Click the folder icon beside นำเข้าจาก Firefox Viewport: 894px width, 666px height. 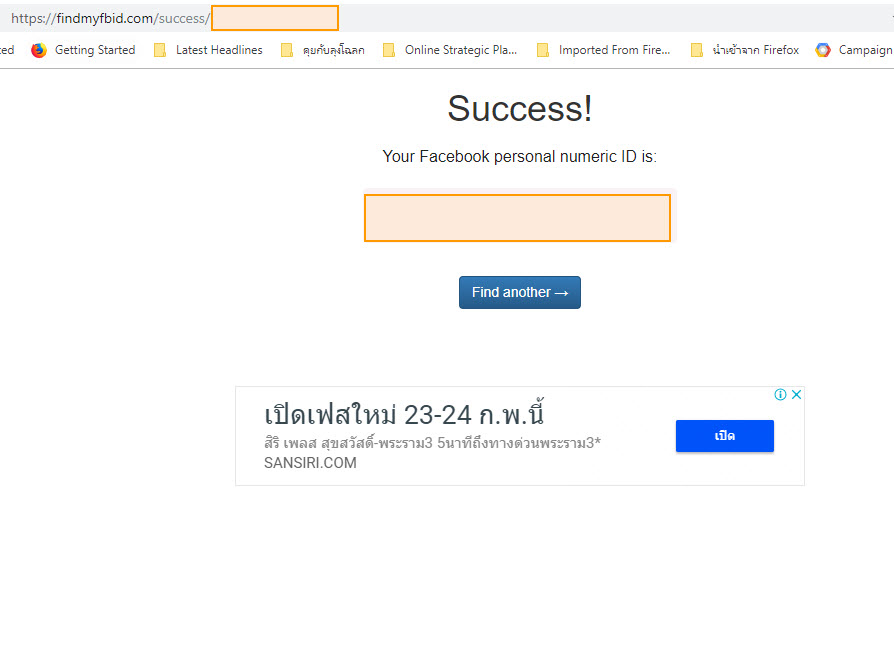697,50
